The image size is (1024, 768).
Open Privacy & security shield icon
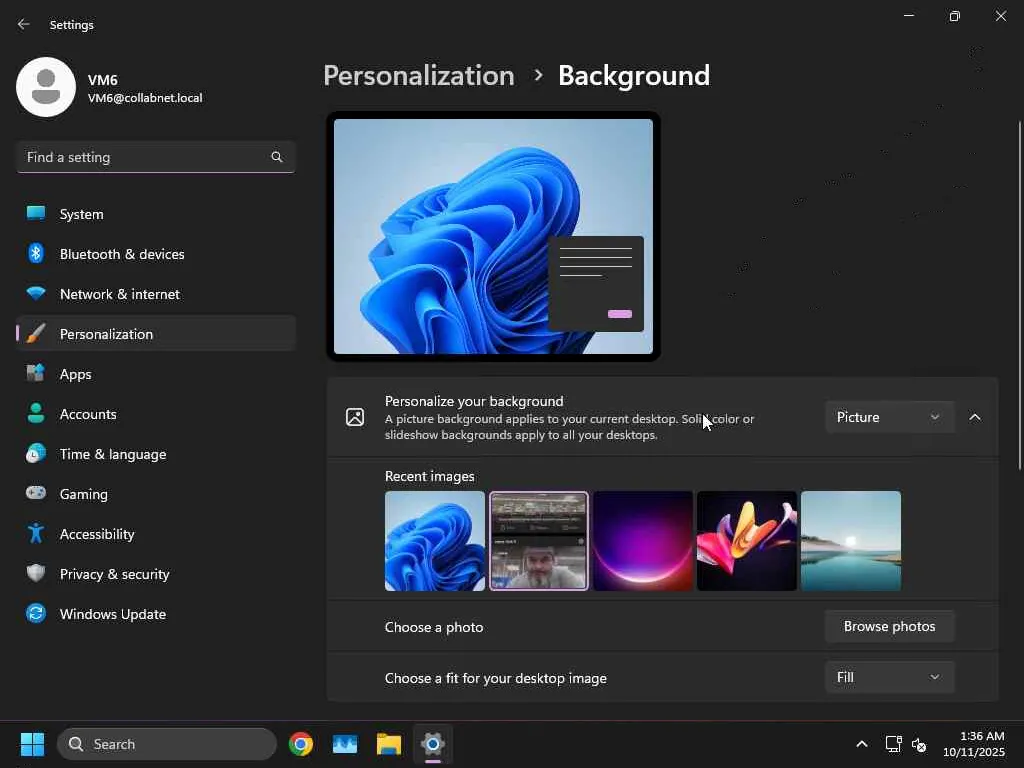coord(36,574)
